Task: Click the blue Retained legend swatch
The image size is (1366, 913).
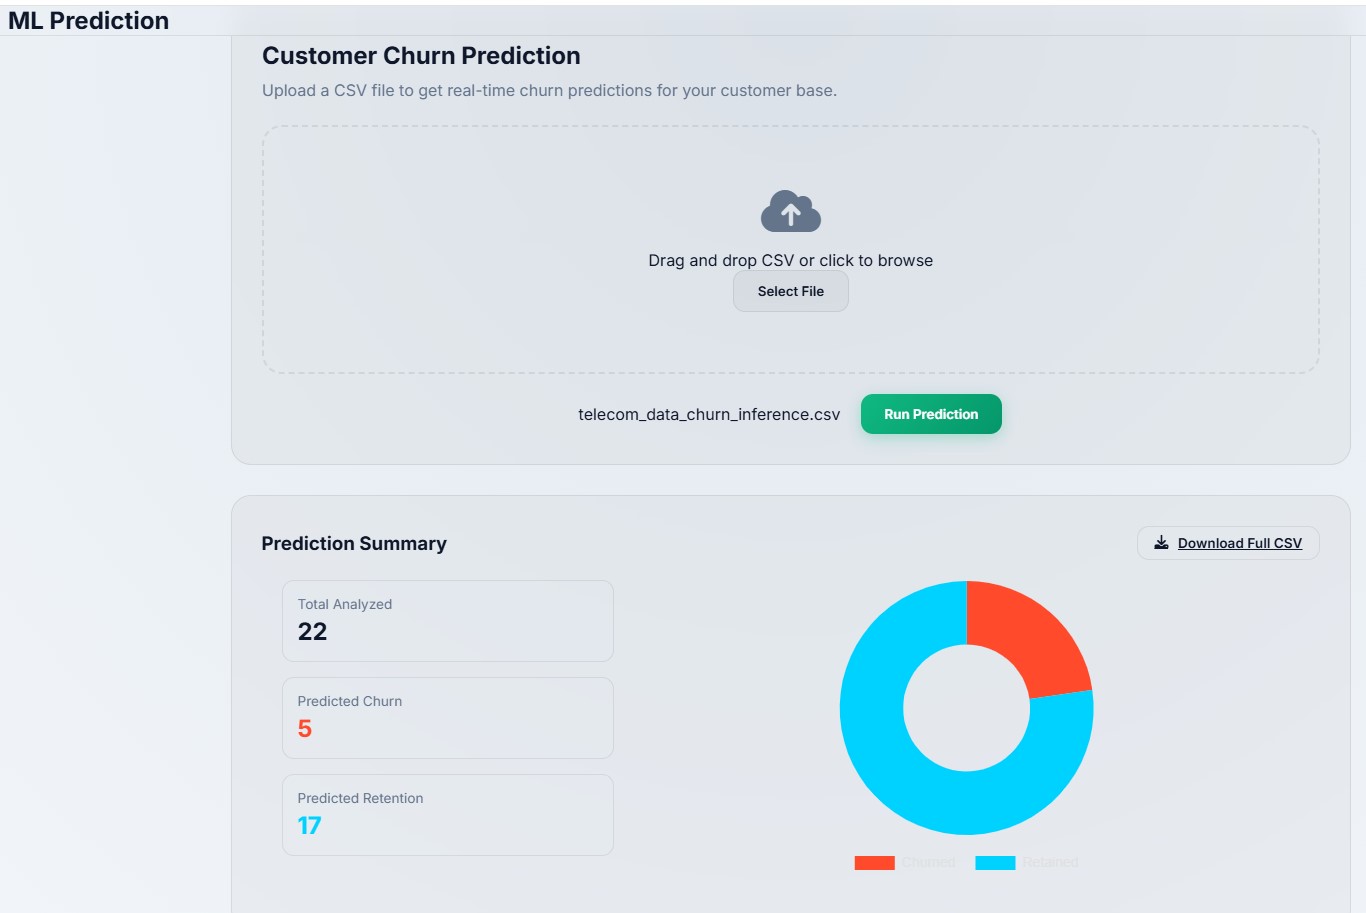Action: tap(995, 862)
